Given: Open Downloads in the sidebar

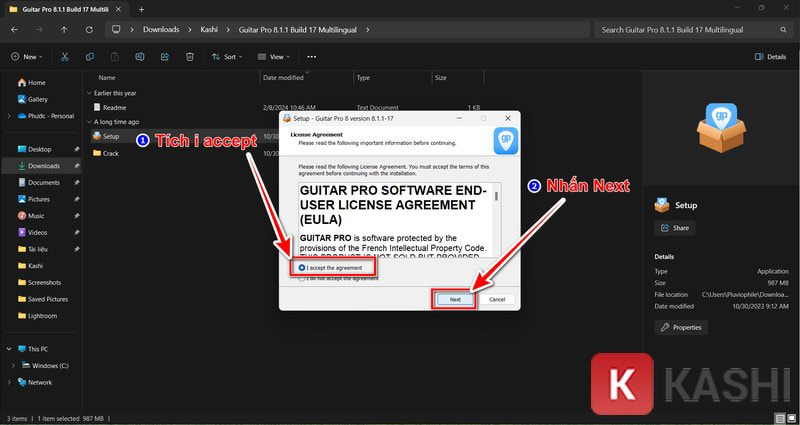Looking at the screenshot, I should coord(43,166).
